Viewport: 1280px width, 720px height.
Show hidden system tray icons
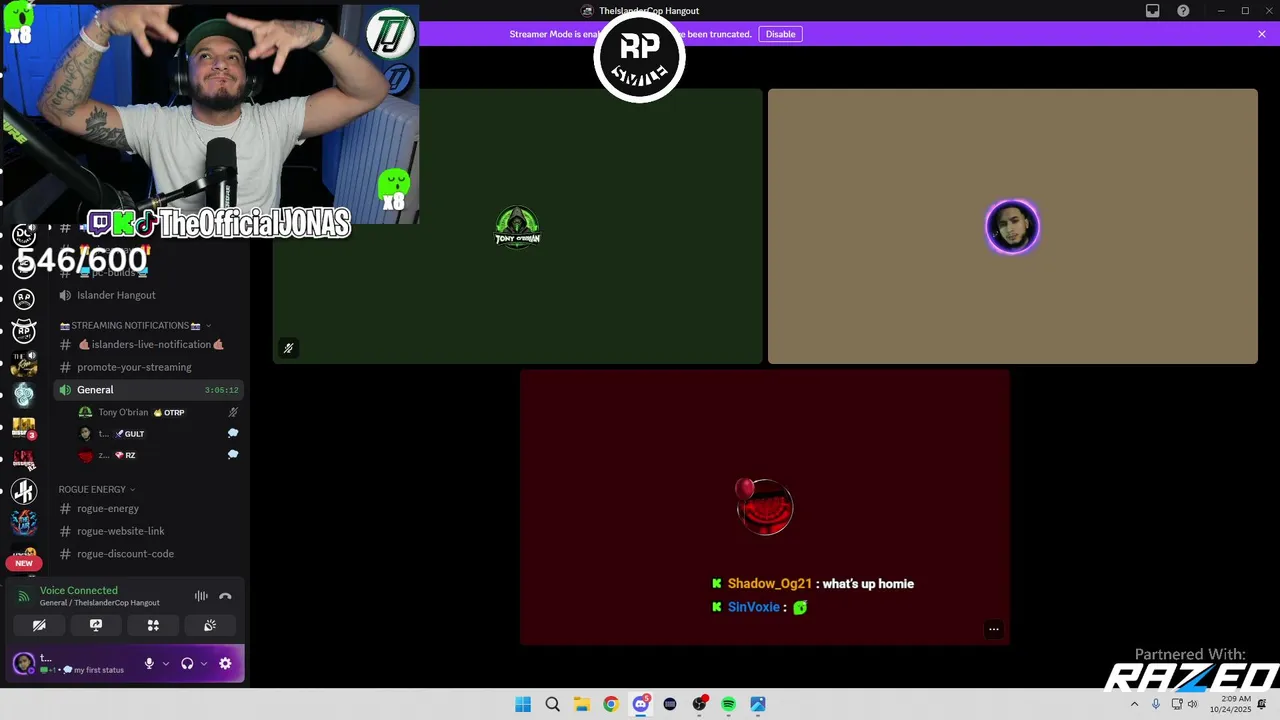coord(1134,704)
